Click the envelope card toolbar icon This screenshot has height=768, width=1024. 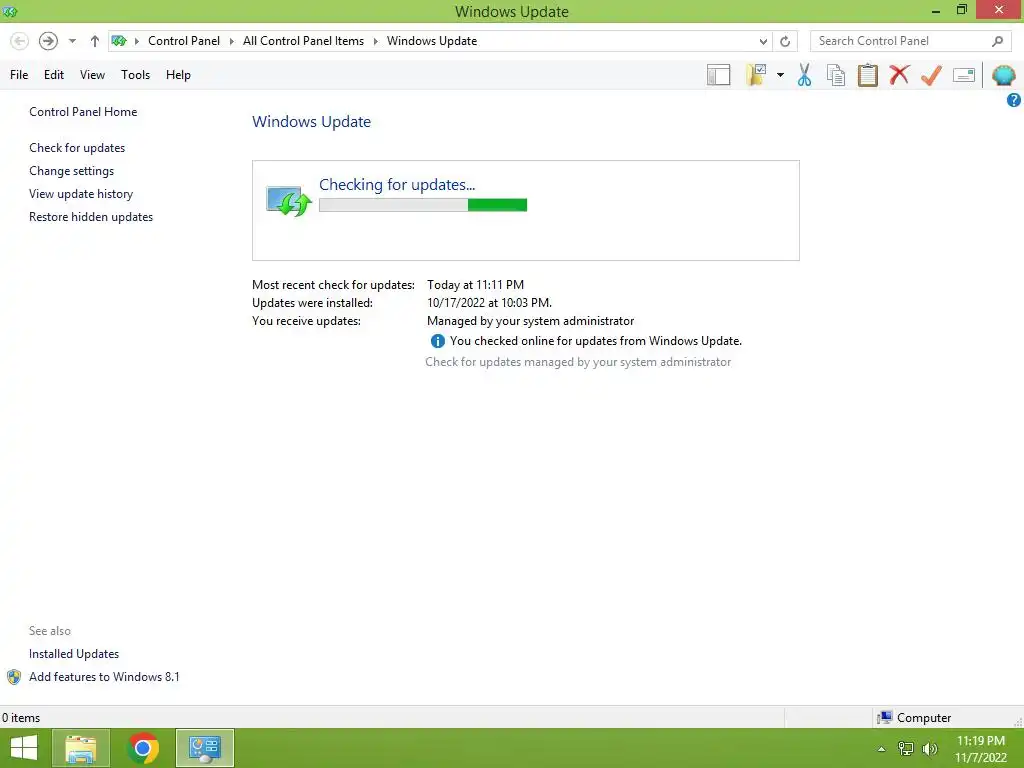point(964,75)
